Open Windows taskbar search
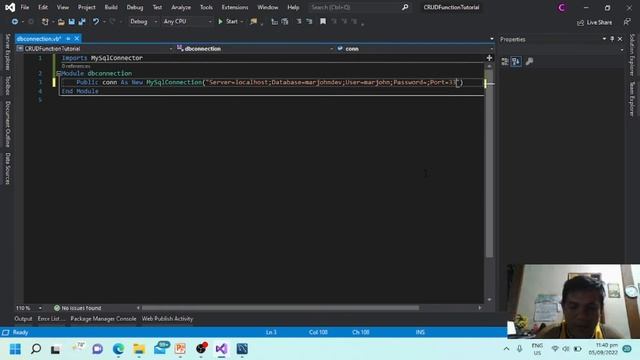 (x=36, y=349)
